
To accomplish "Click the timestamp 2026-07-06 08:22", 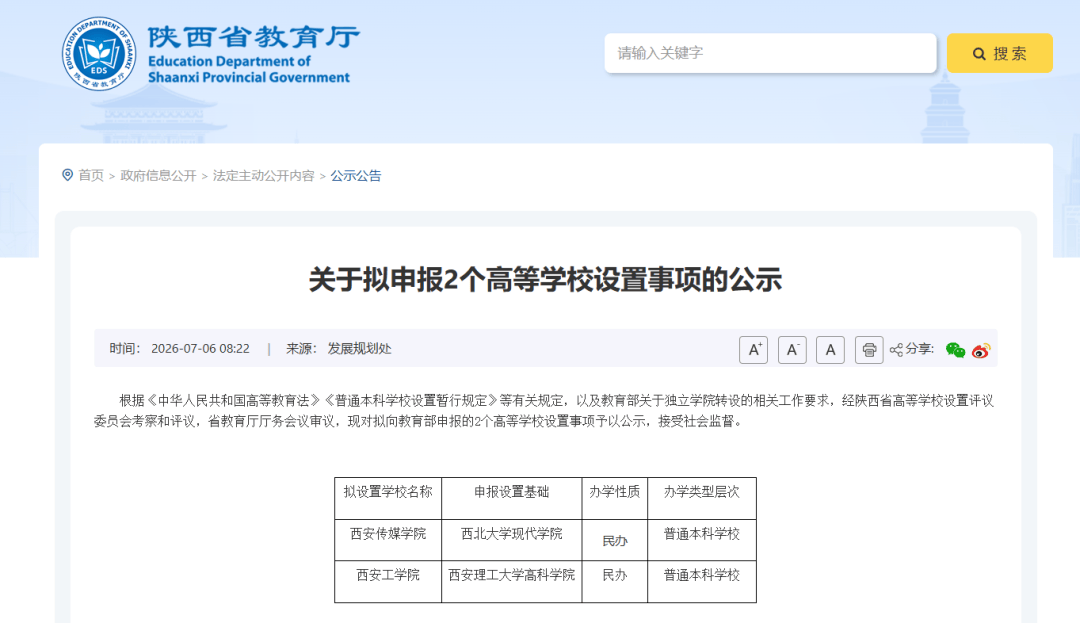I will click(200, 348).
